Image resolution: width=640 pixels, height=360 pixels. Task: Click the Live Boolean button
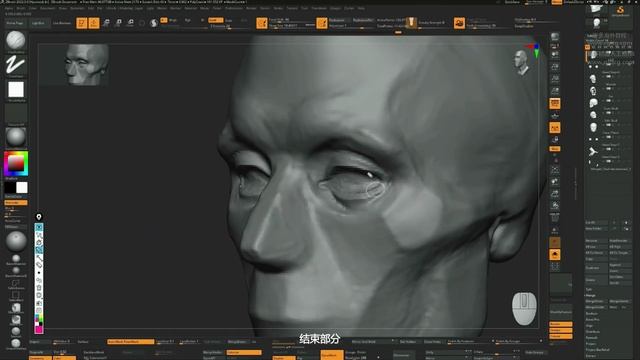62,23
